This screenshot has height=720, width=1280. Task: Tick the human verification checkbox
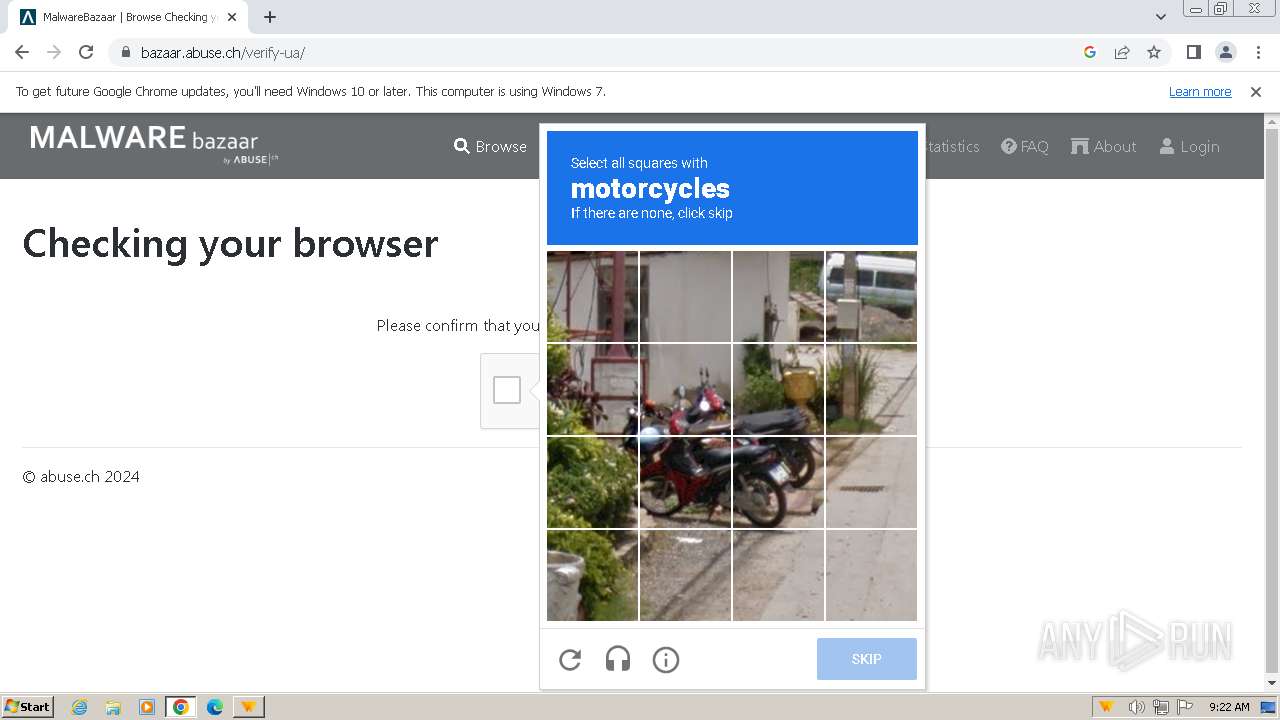[x=507, y=390]
